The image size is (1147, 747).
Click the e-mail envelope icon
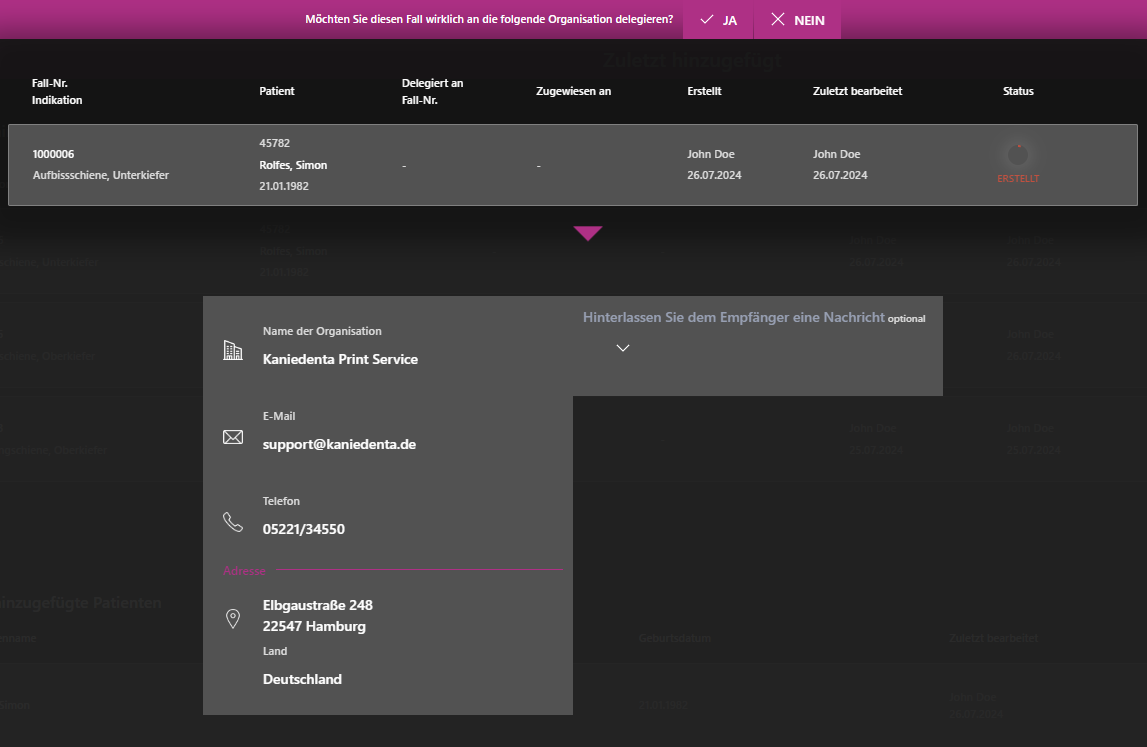[x=233, y=437]
